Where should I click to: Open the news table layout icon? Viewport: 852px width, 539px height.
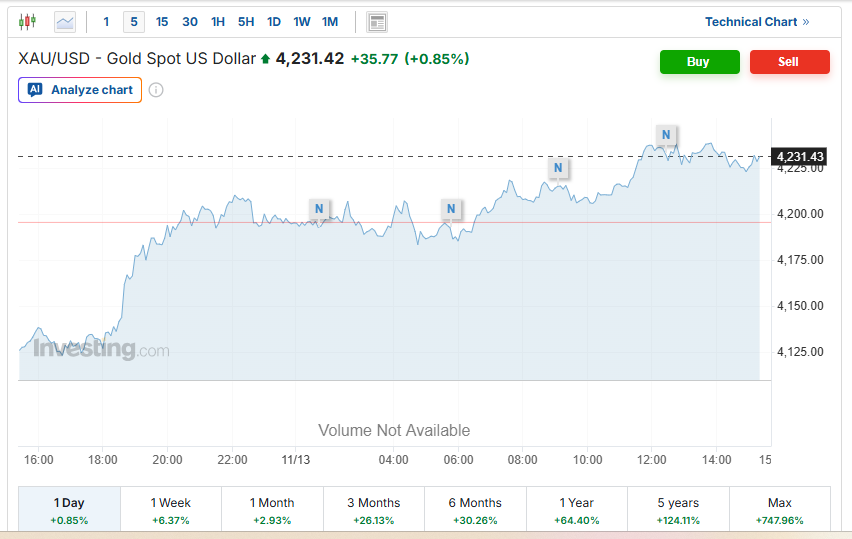[x=377, y=22]
